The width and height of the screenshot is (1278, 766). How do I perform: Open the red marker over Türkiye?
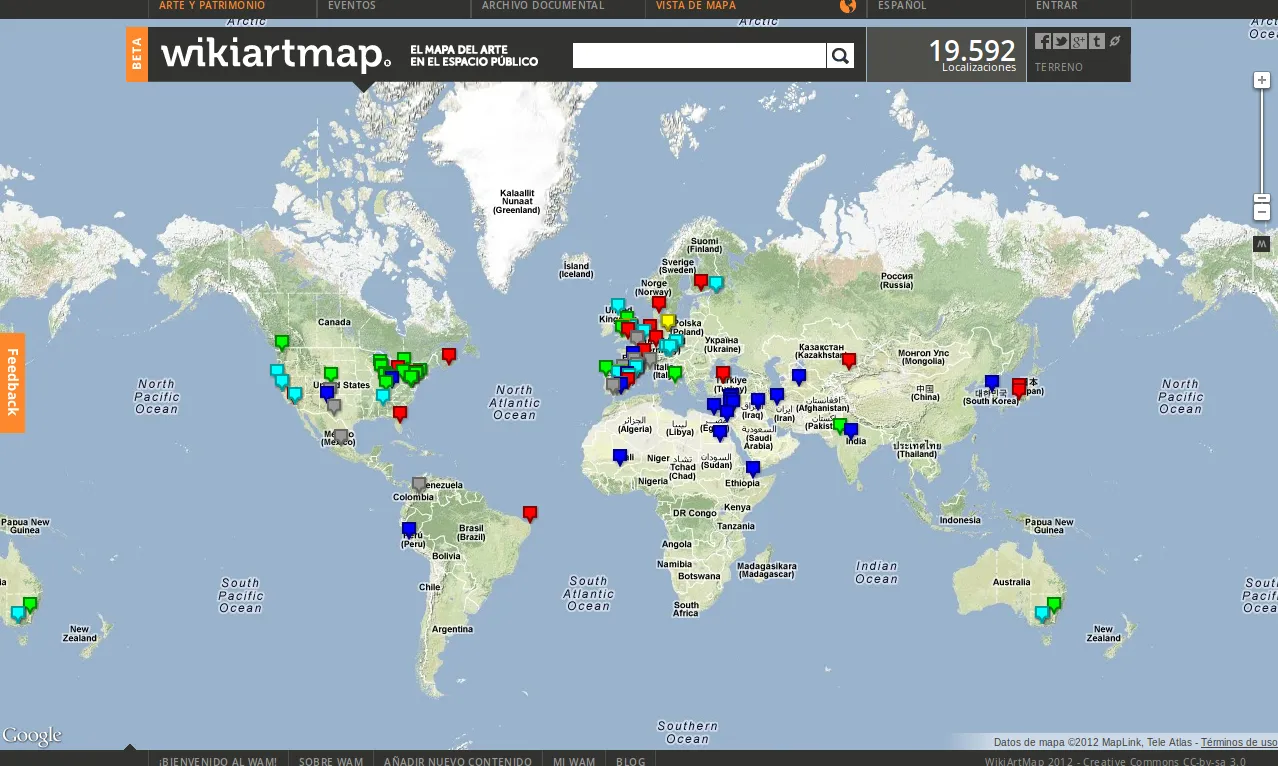click(x=723, y=374)
